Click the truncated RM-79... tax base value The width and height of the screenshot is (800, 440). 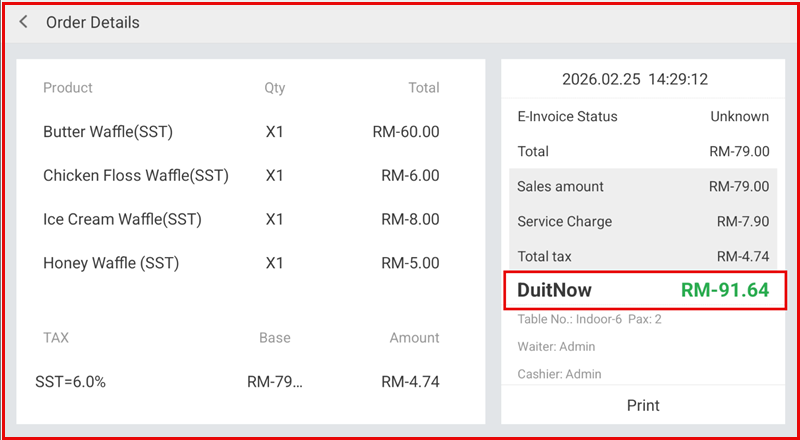click(x=274, y=381)
